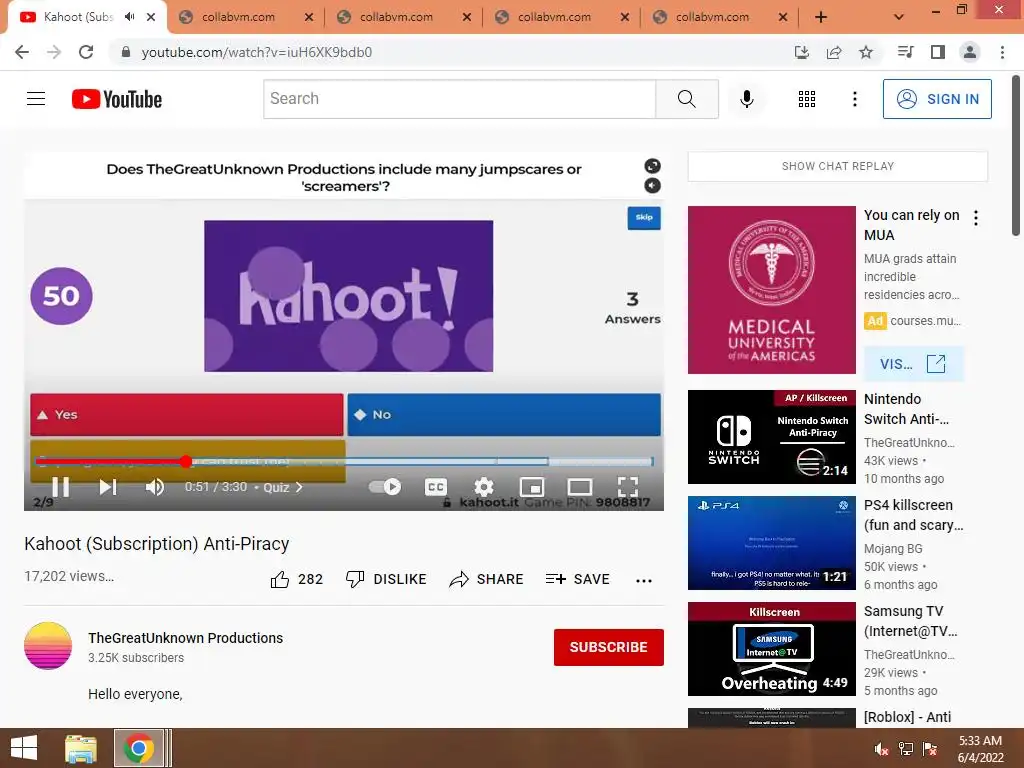Focus the YouTube Search field
Viewport: 1024px width, 768px height.
pyautogui.click(x=460, y=99)
